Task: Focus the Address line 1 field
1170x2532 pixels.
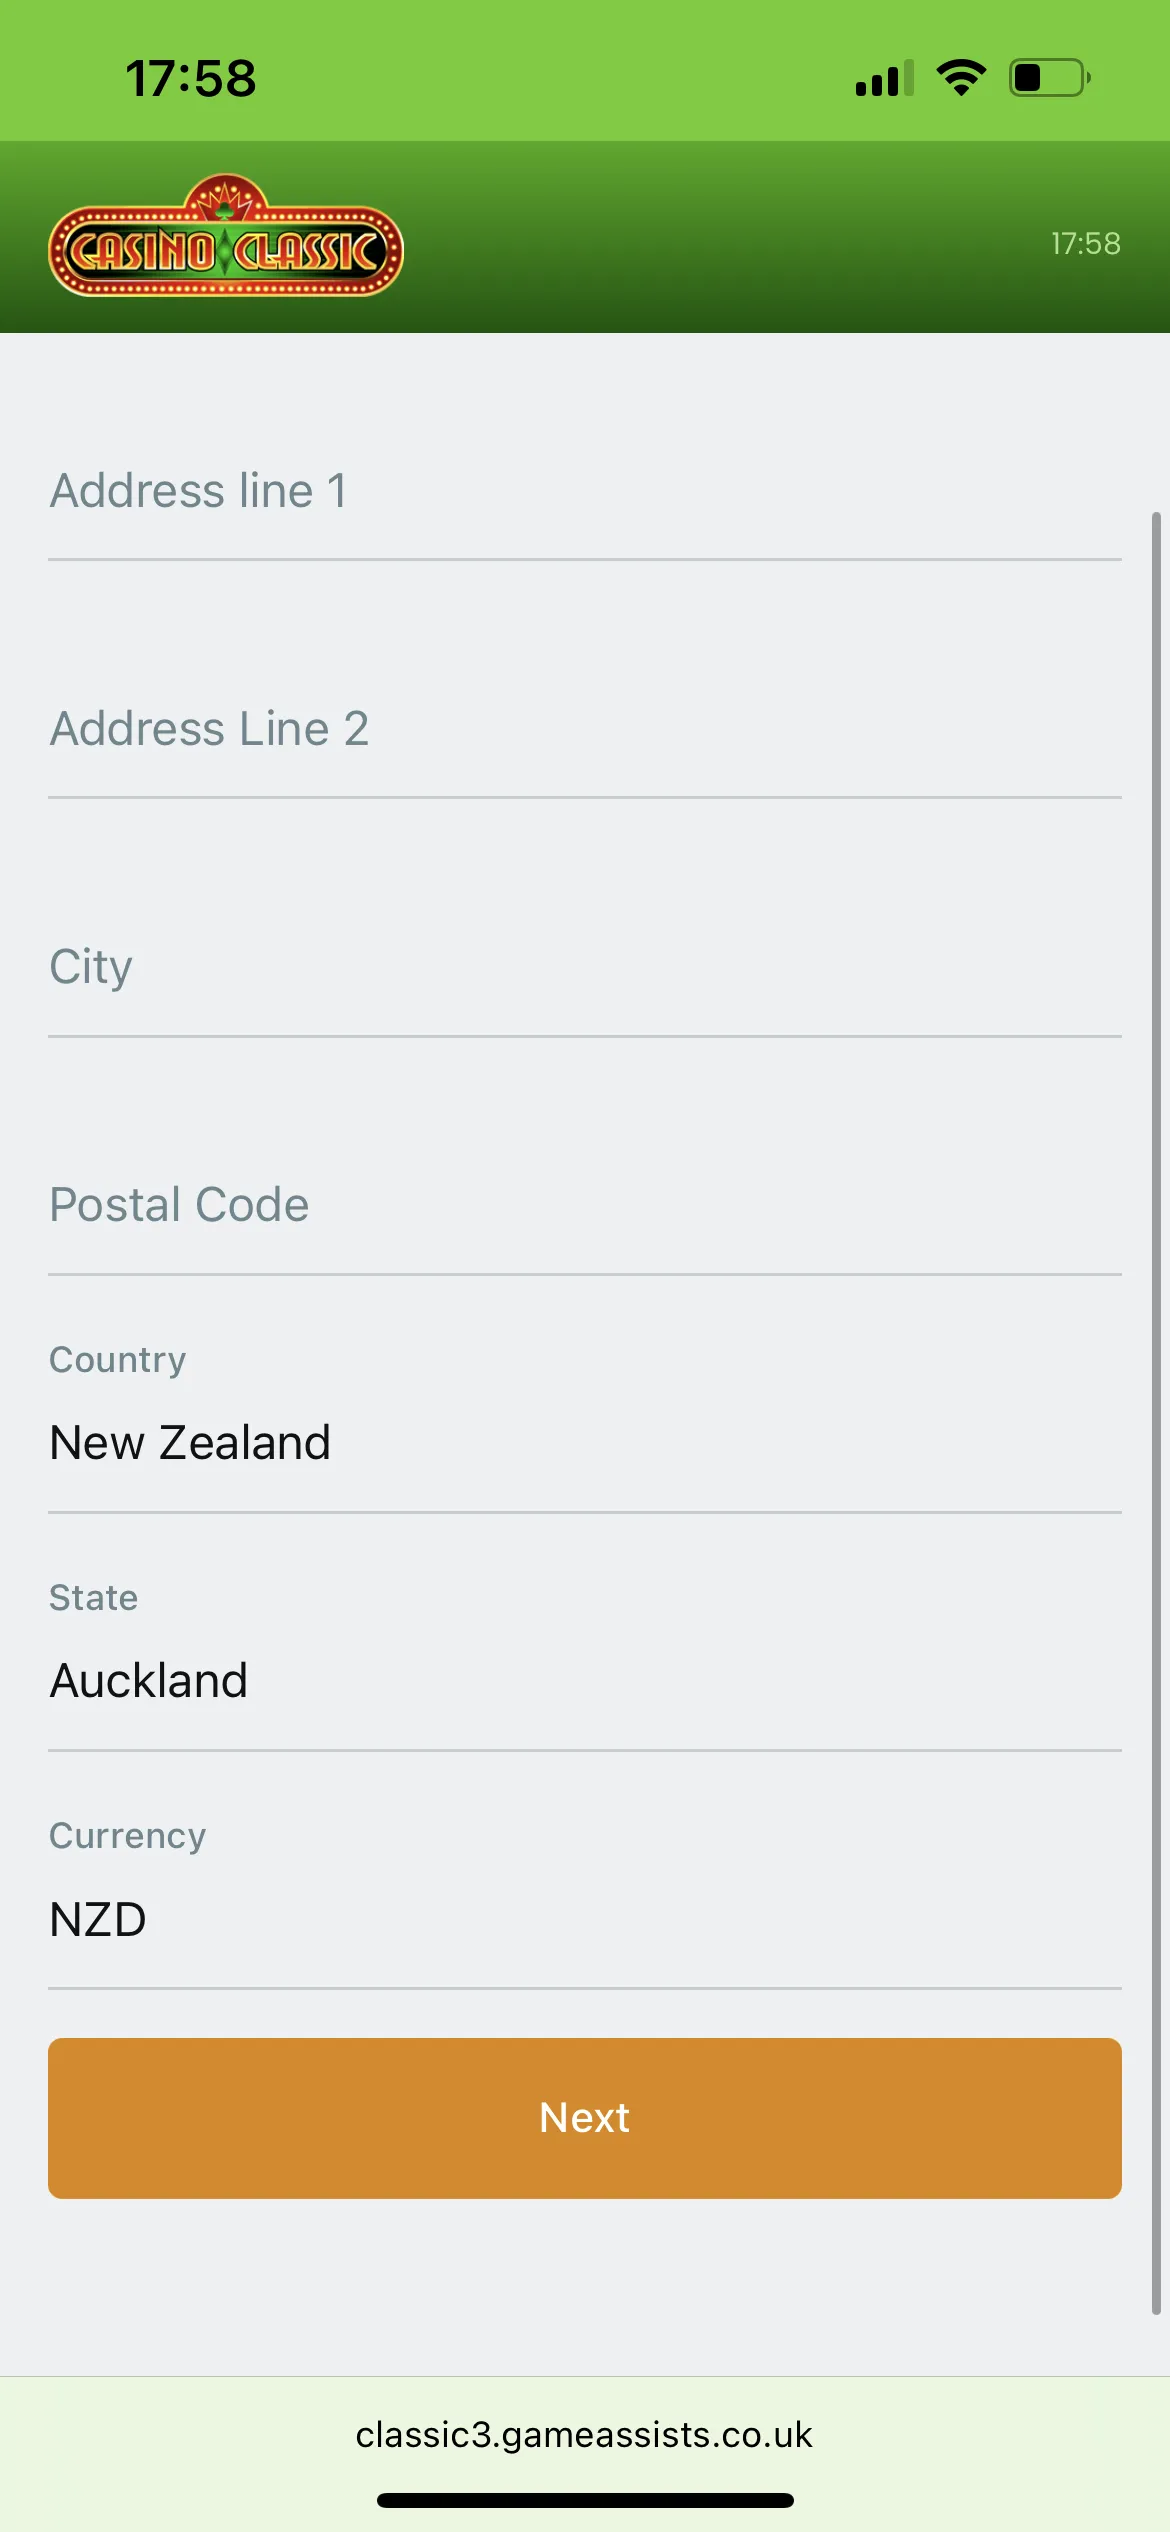Action: tap(584, 492)
